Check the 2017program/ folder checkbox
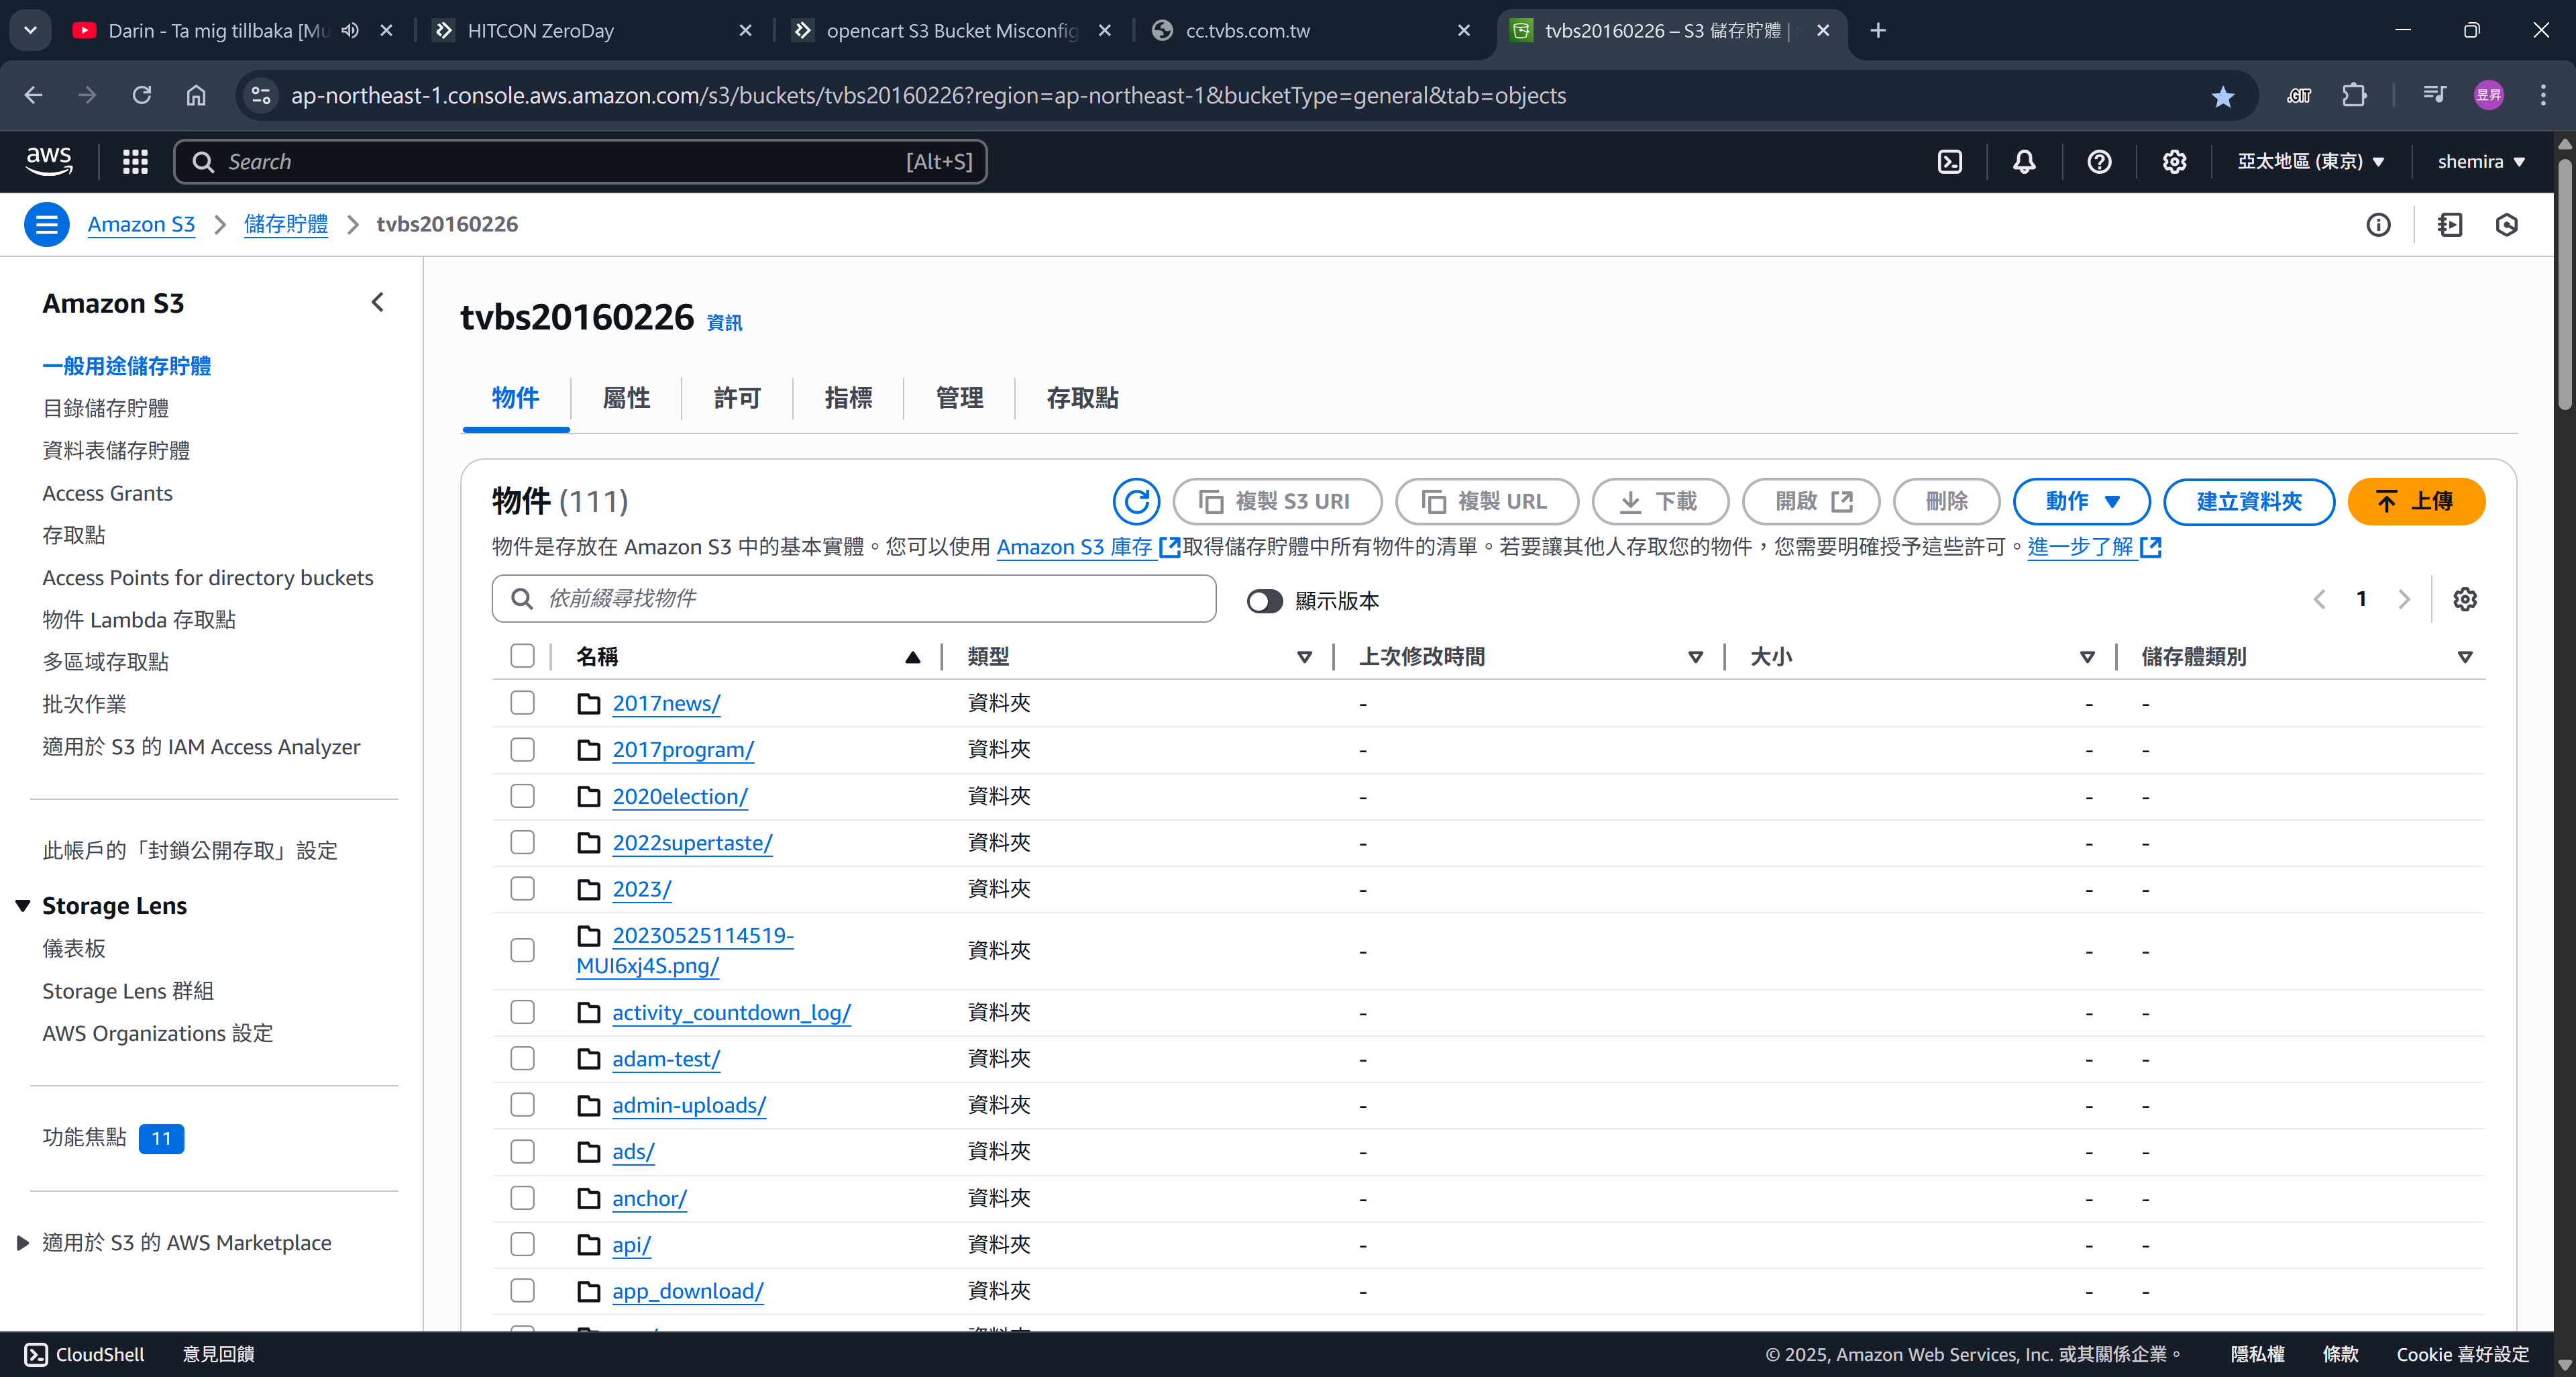2576x1377 pixels. (x=522, y=749)
